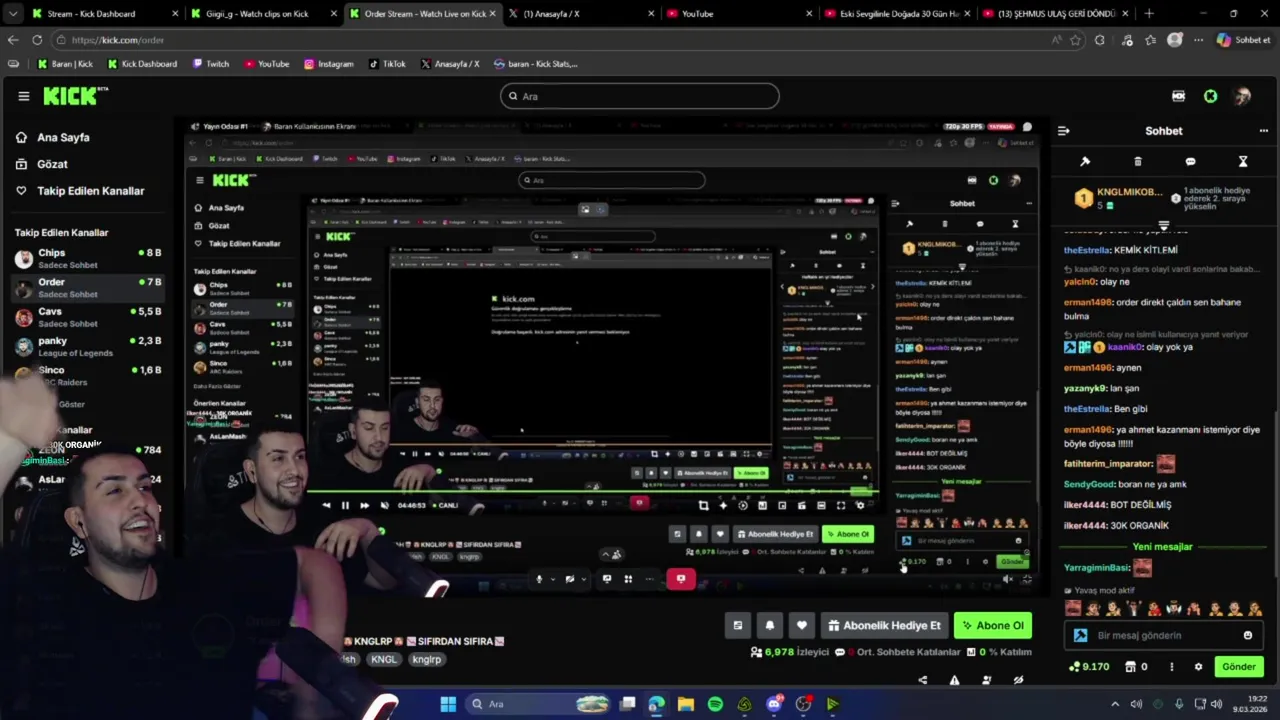The width and height of the screenshot is (1280, 720).
Task: Select Sinco channel in followed list
Action: coord(88,375)
